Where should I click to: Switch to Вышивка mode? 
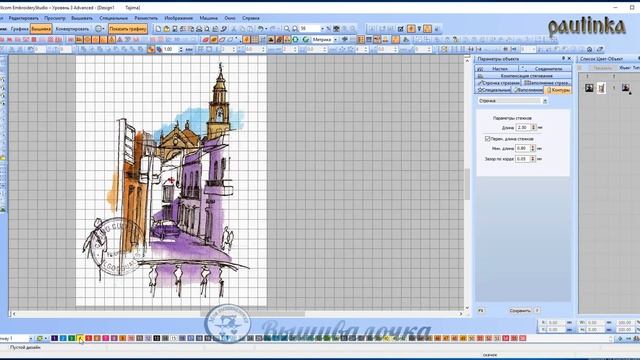[x=41, y=29]
